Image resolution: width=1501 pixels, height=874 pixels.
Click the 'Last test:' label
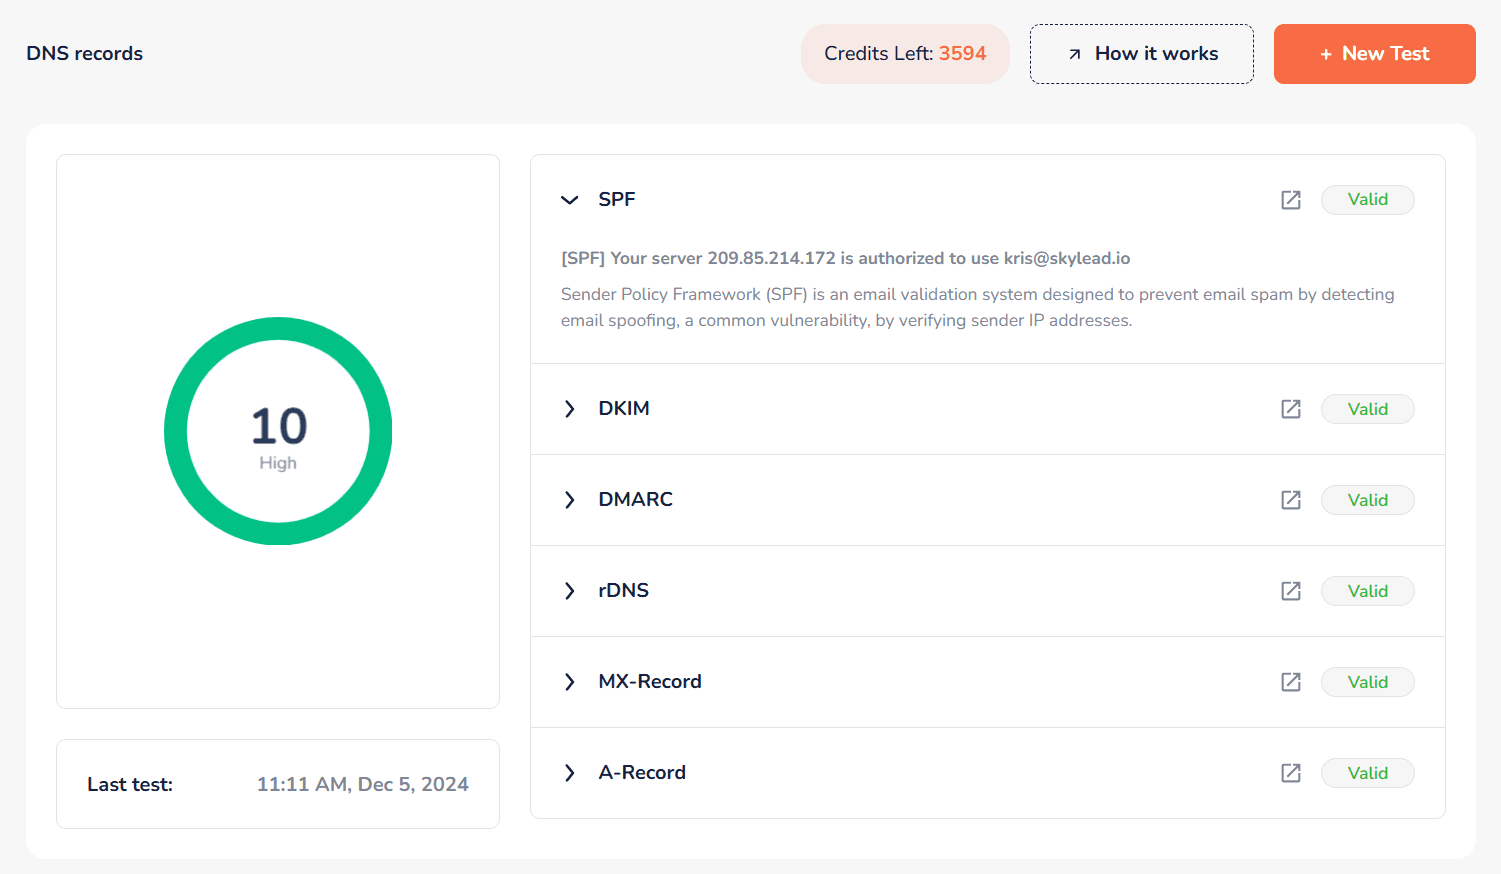pyautogui.click(x=130, y=785)
